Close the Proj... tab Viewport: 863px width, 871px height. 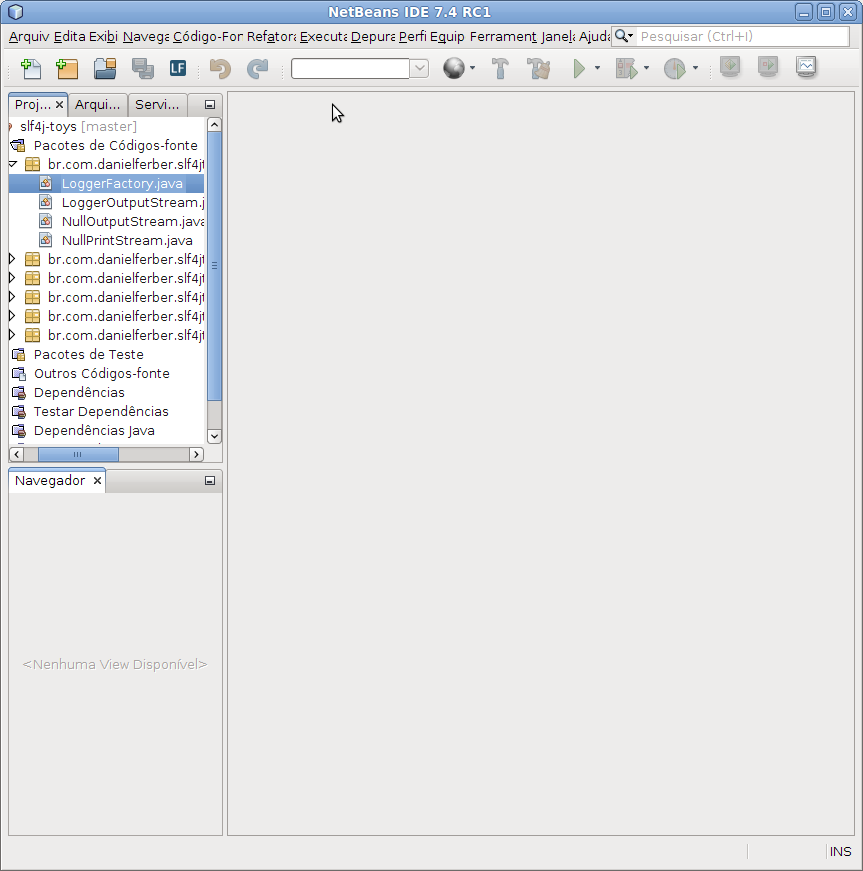(59, 104)
